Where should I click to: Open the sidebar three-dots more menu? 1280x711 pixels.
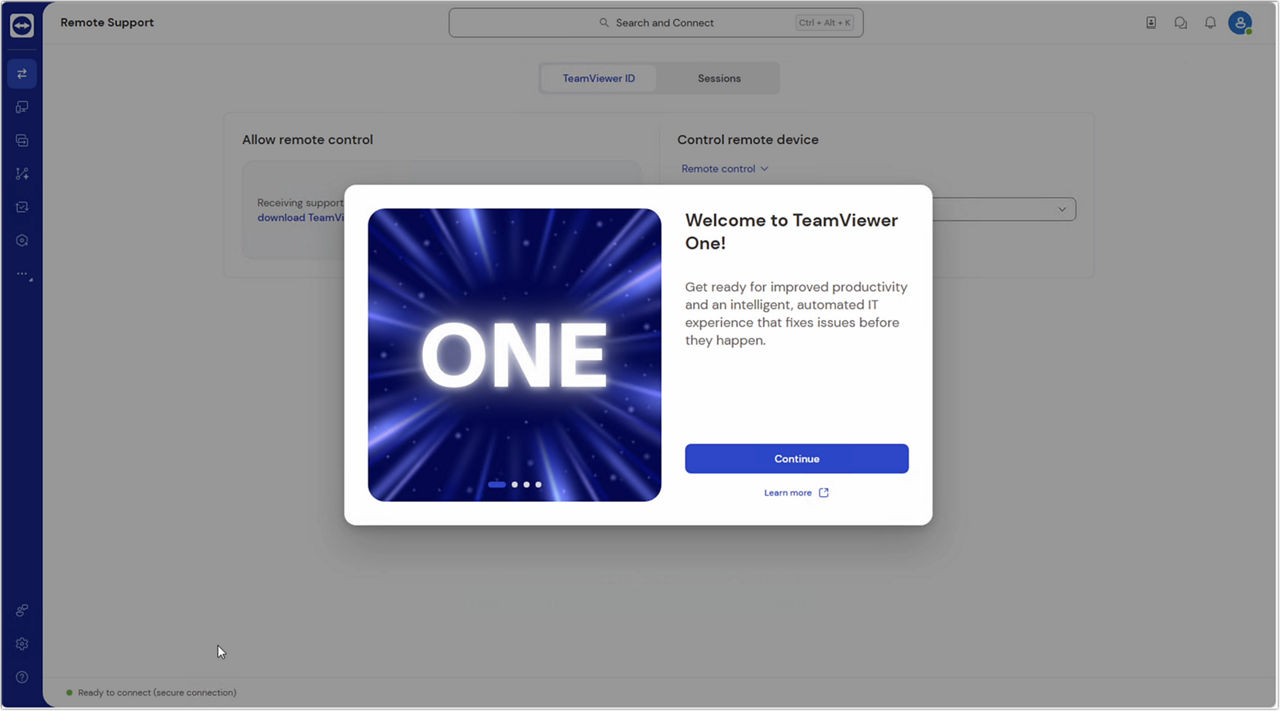22,274
